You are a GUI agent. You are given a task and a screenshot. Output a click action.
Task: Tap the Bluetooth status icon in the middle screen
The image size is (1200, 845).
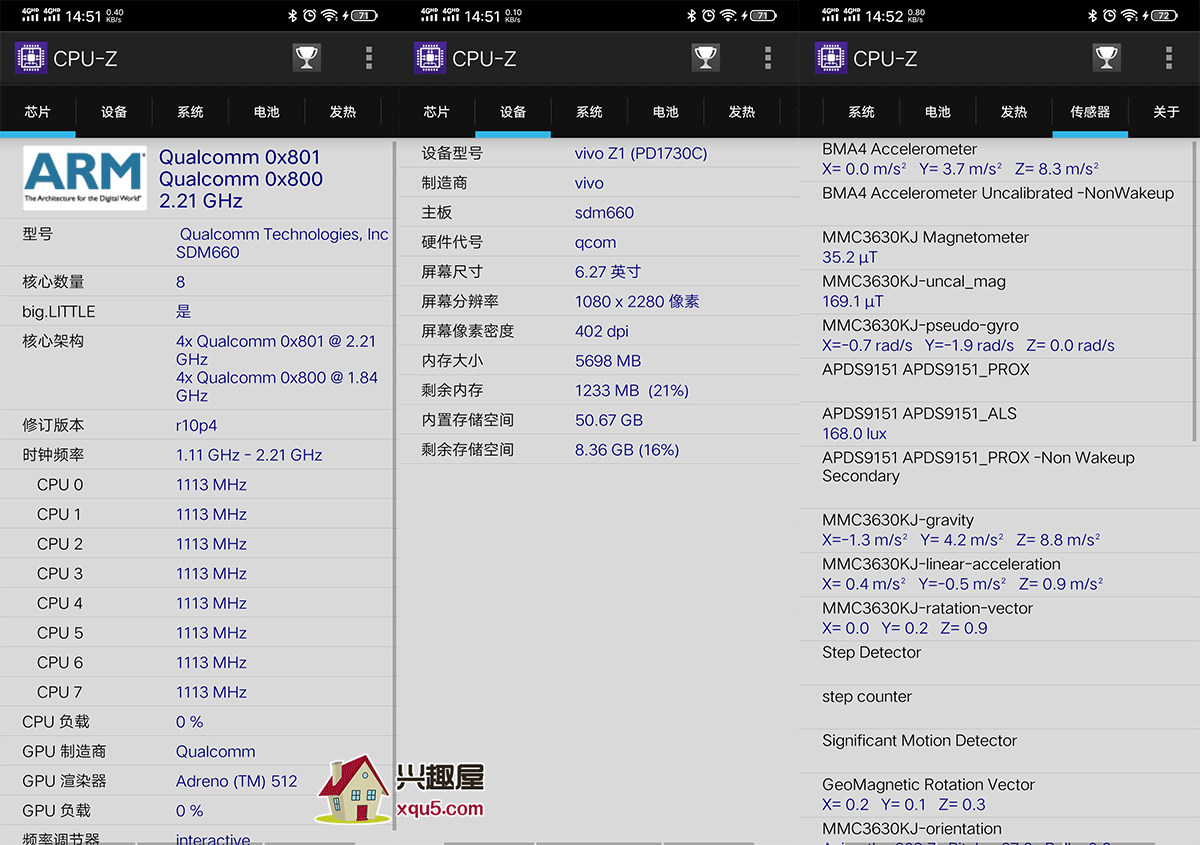click(692, 15)
